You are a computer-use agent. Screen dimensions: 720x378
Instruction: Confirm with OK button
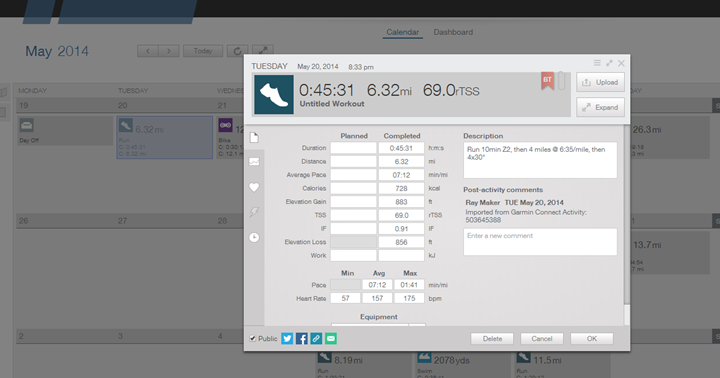coord(591,339)
